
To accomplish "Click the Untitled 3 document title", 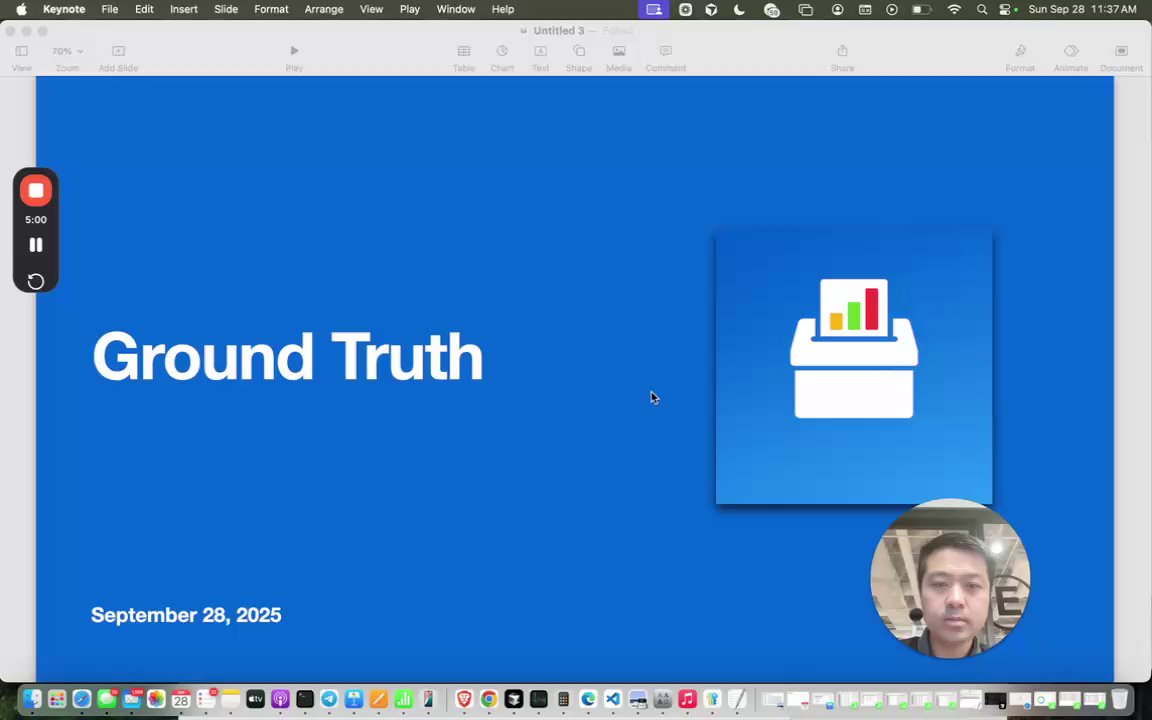I will pos(558,31).
